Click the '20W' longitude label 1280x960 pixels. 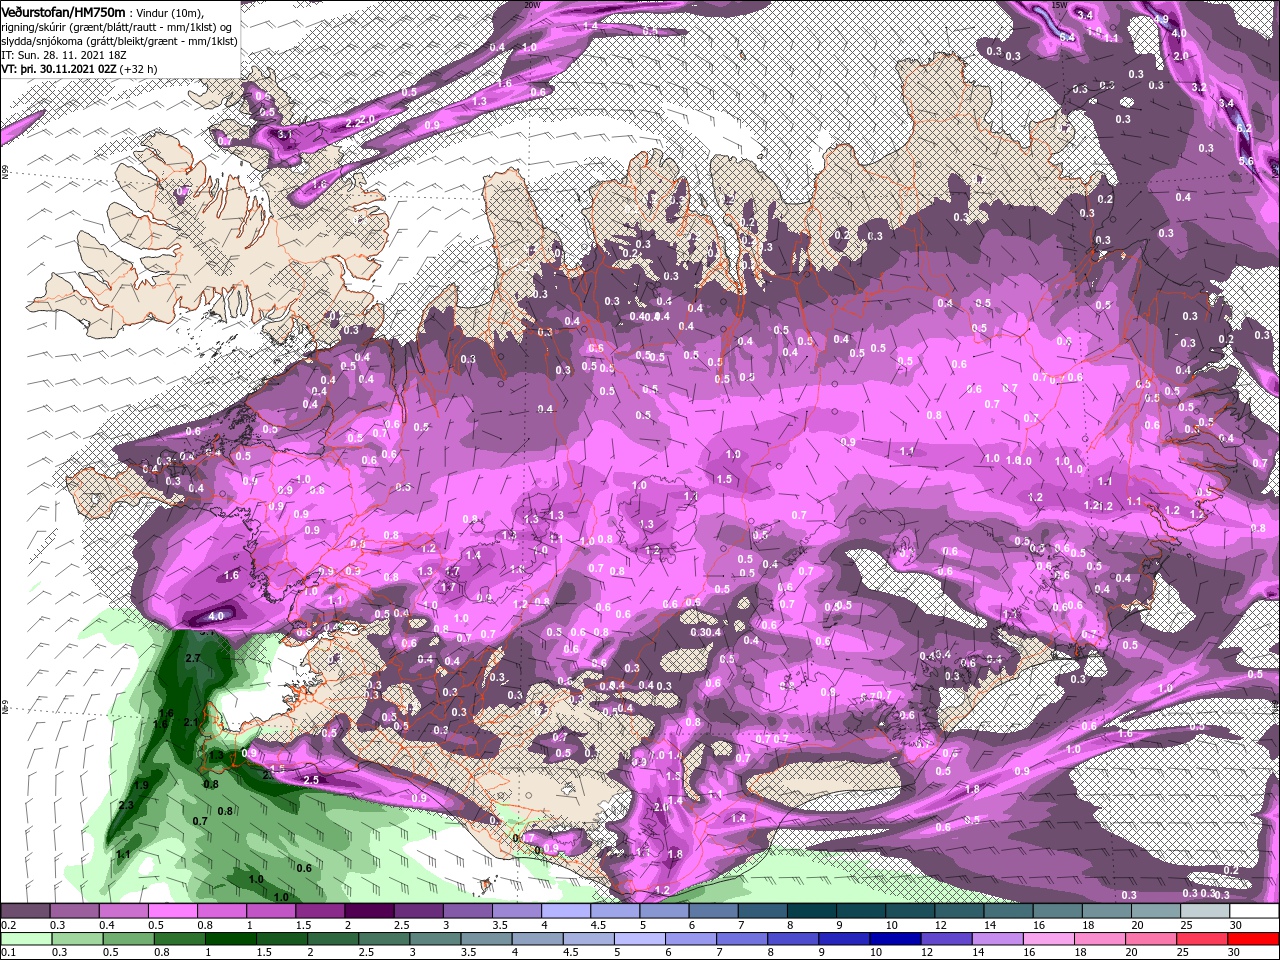tap(531, 5)
